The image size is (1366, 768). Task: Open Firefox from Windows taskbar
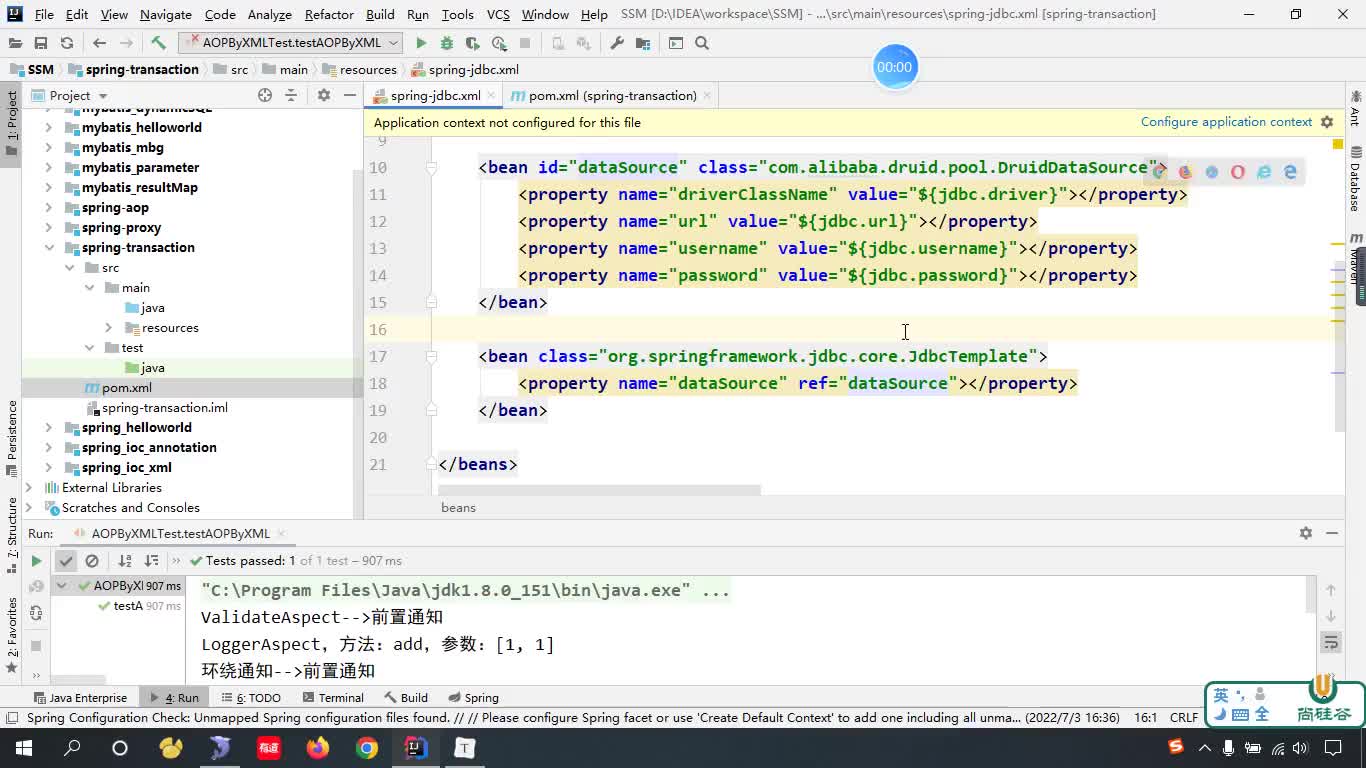318,748
